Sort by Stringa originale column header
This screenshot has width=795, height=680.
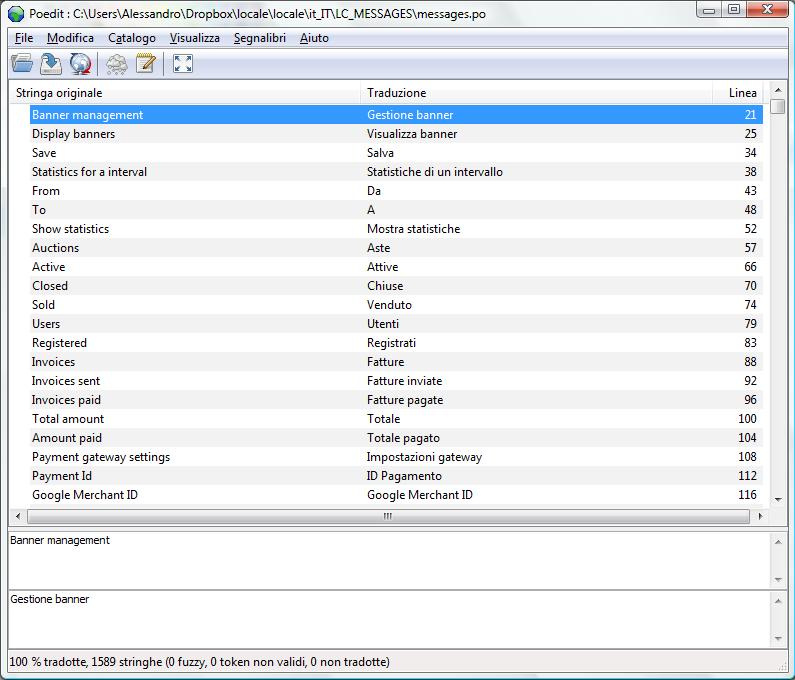click(x=185, y=93)
